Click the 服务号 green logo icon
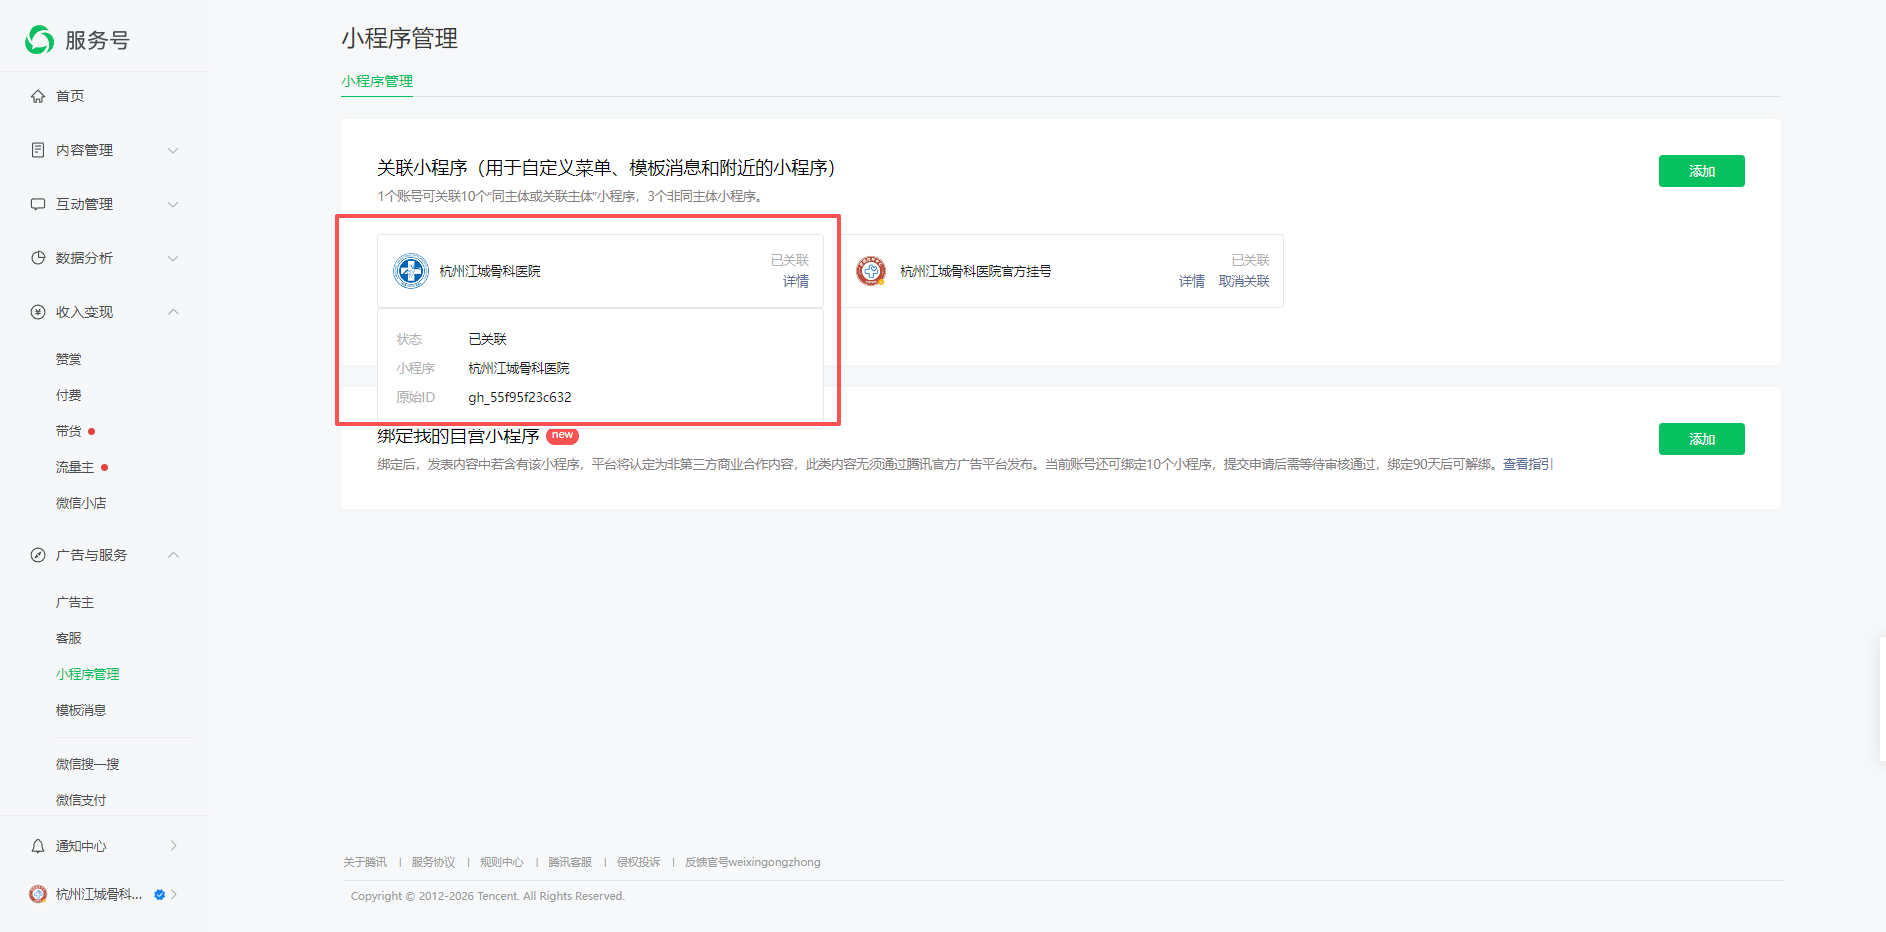Screen dimensions: 1886x932 coord(40,40)
